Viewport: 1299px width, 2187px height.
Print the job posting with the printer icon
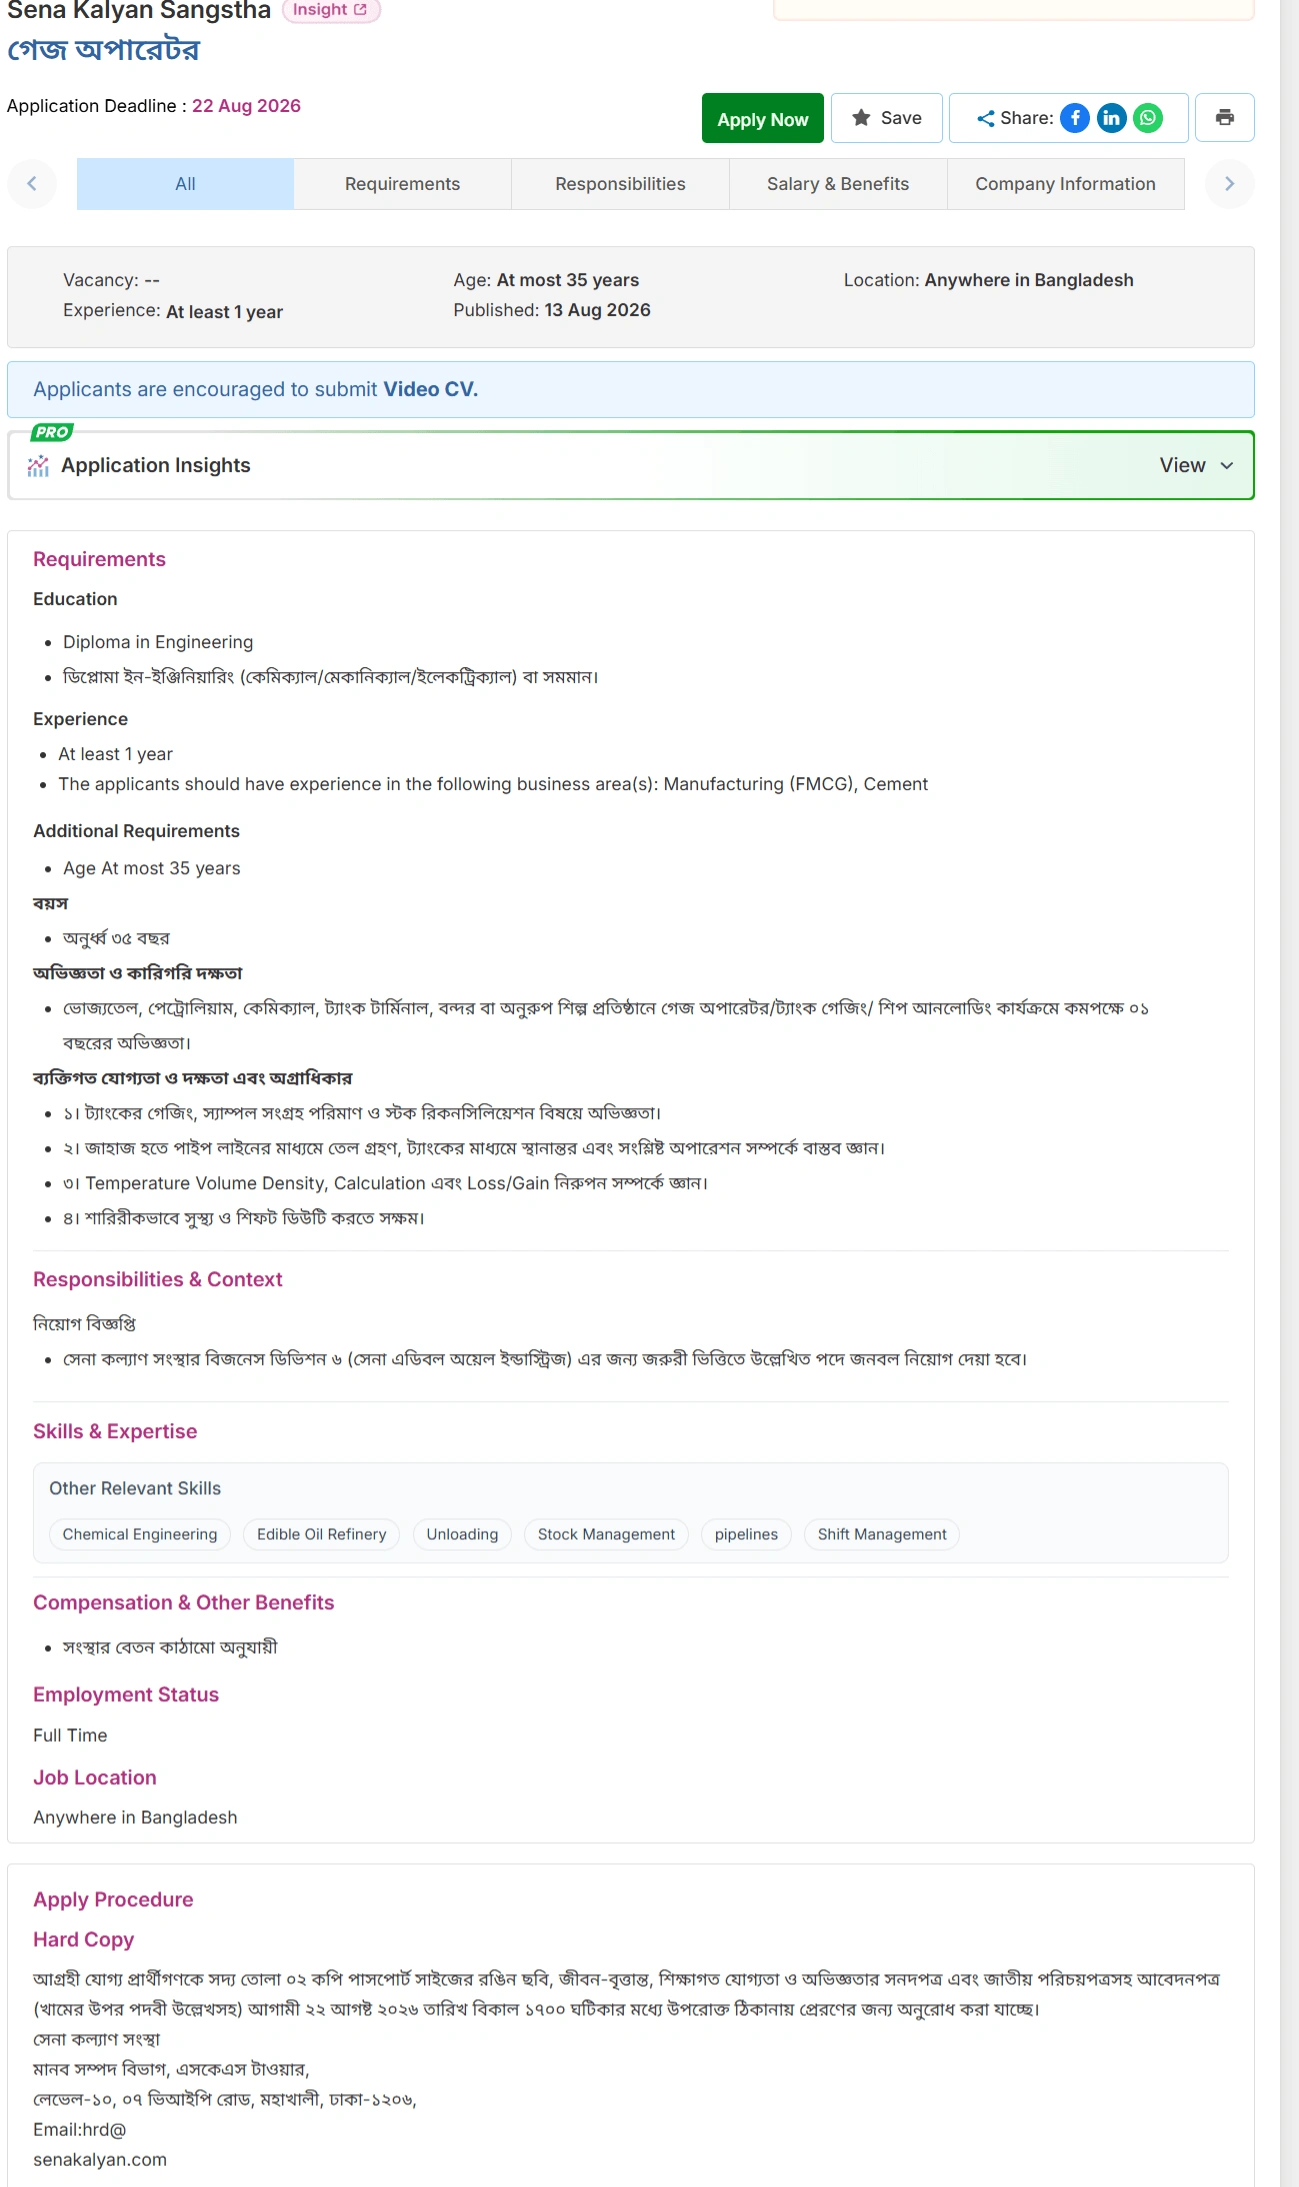(1225, 118)
